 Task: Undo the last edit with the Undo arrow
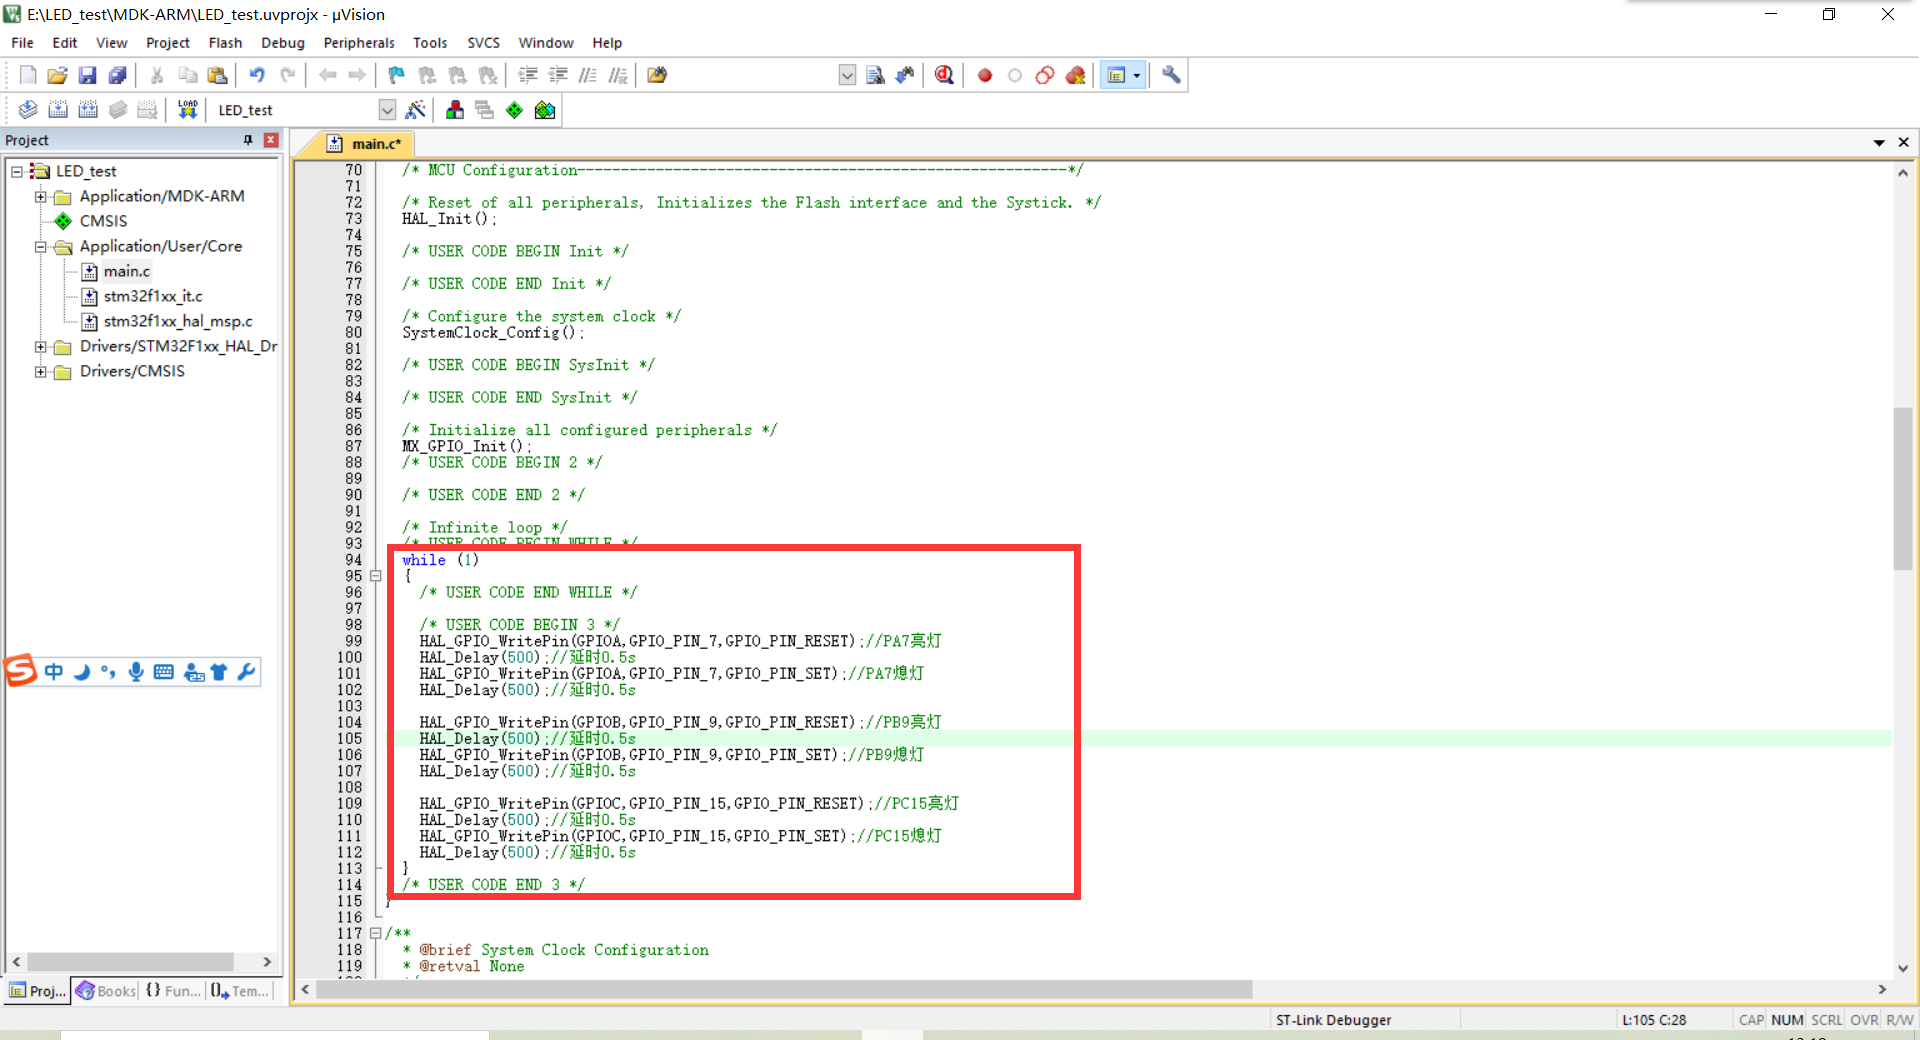(257, 75)
